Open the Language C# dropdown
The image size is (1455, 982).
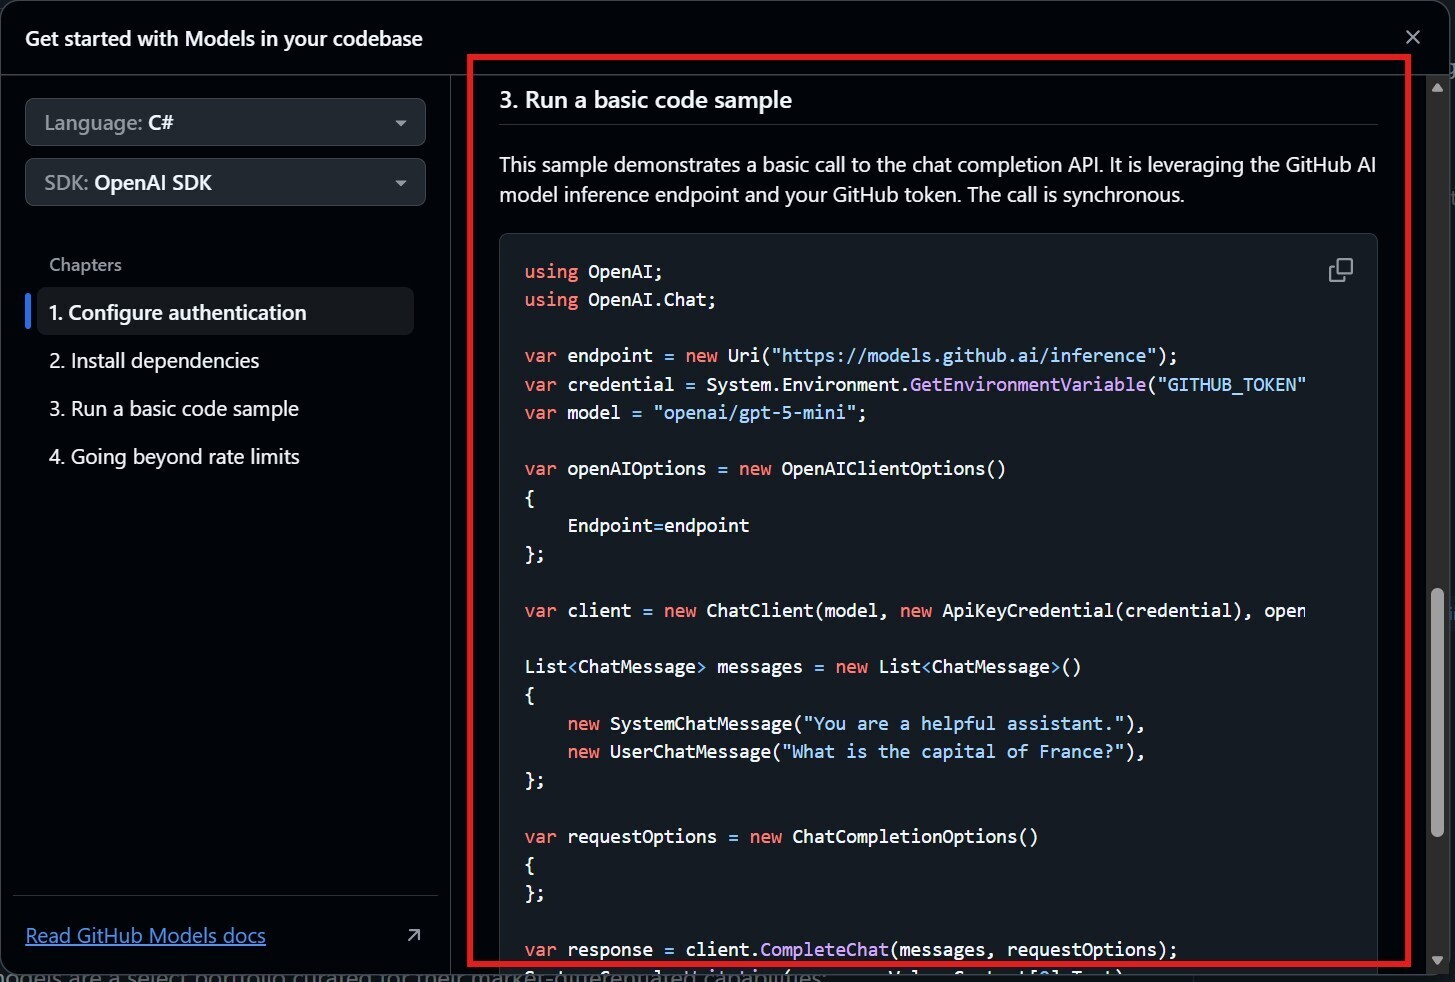(x=225, y=122)
